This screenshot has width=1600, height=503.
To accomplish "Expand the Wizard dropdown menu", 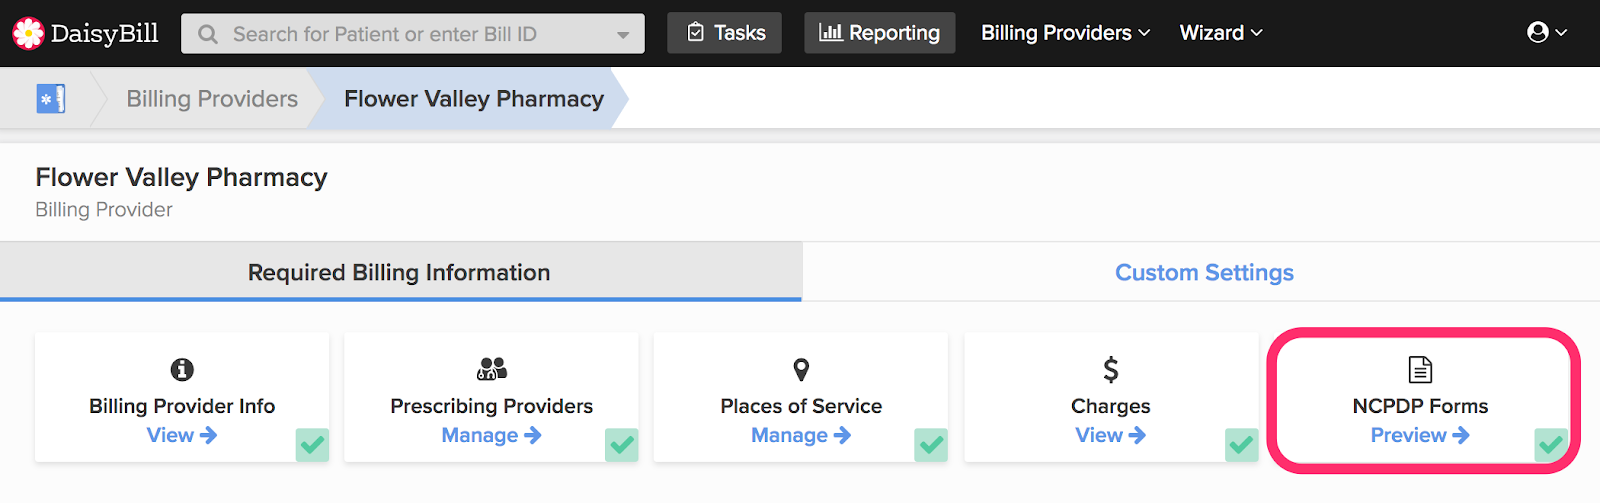I will pos(1221,33).
